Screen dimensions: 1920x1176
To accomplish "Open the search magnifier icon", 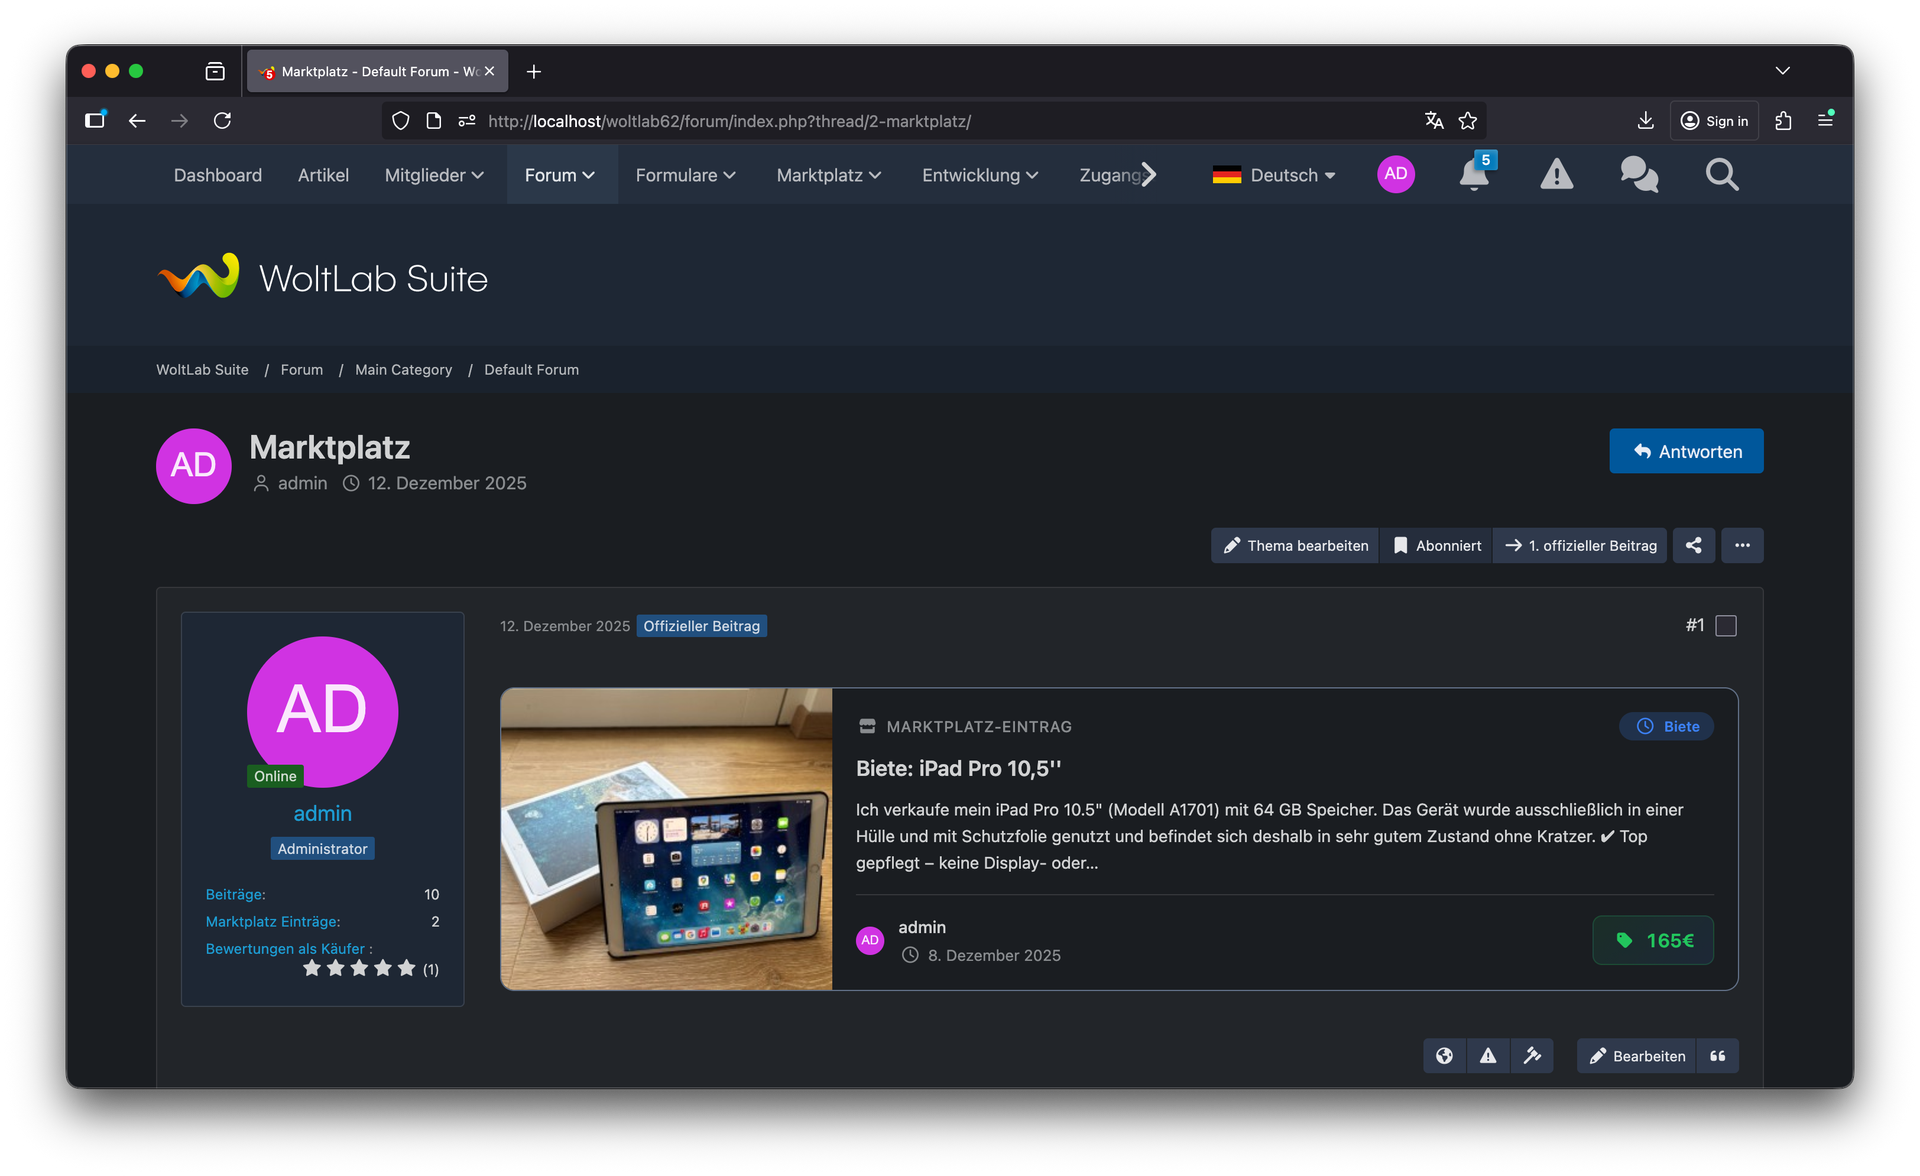I will pyautogui.click(x=1721, y=175).
